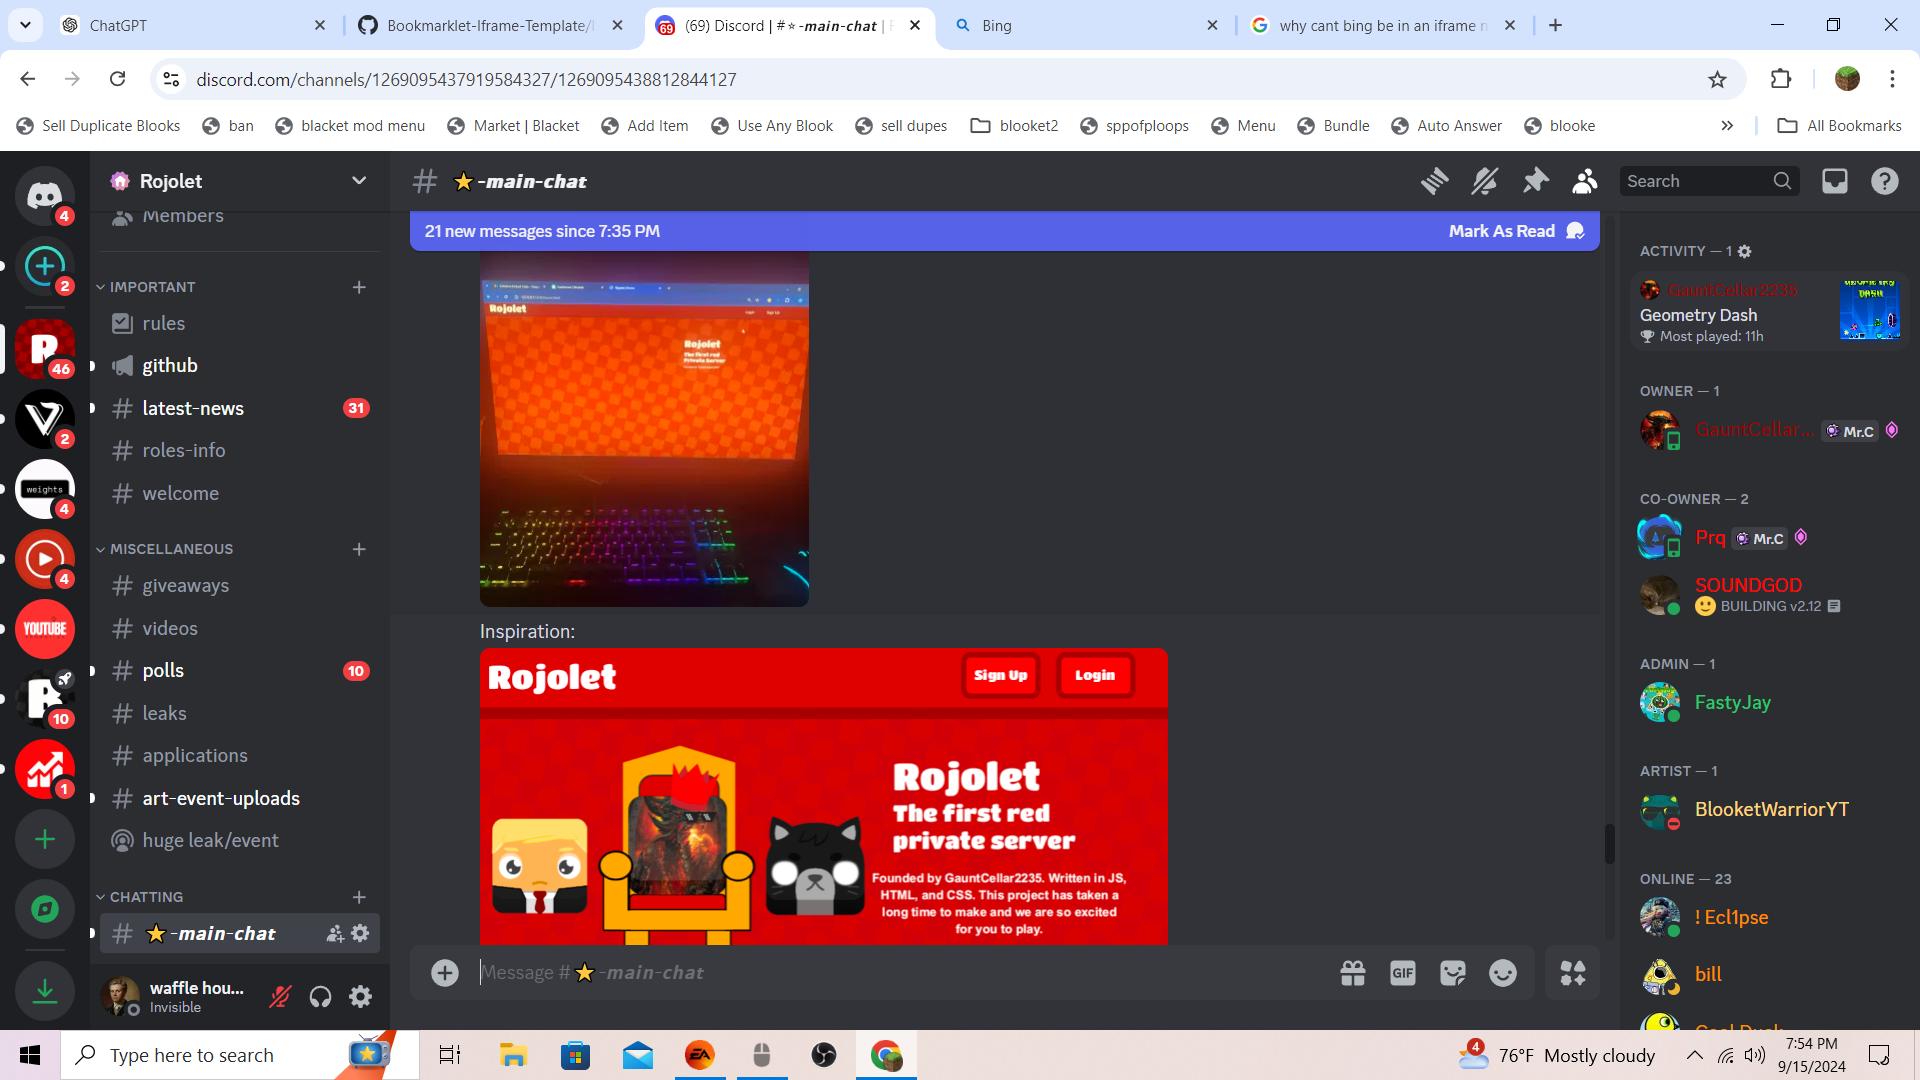Click Mark As Read button
Image resolution: width=1920 pixels, height=1080 pixels.
click(1502, 231)
